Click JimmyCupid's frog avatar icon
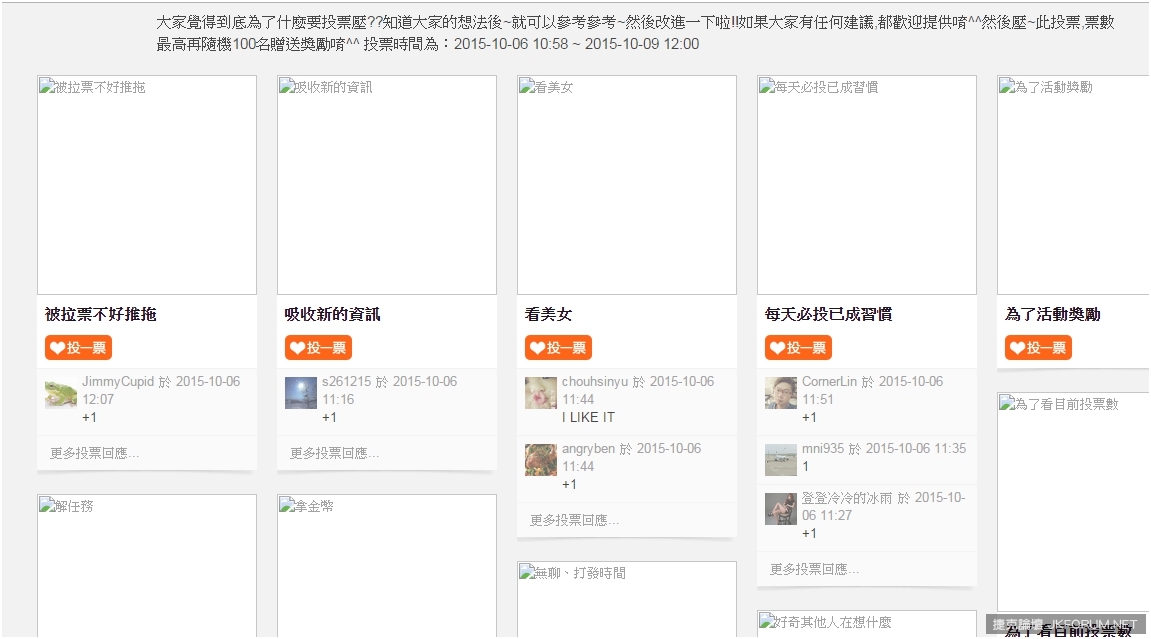This screenshot has height=639, width=1151. pyautogui.click(x=60, y=393)
